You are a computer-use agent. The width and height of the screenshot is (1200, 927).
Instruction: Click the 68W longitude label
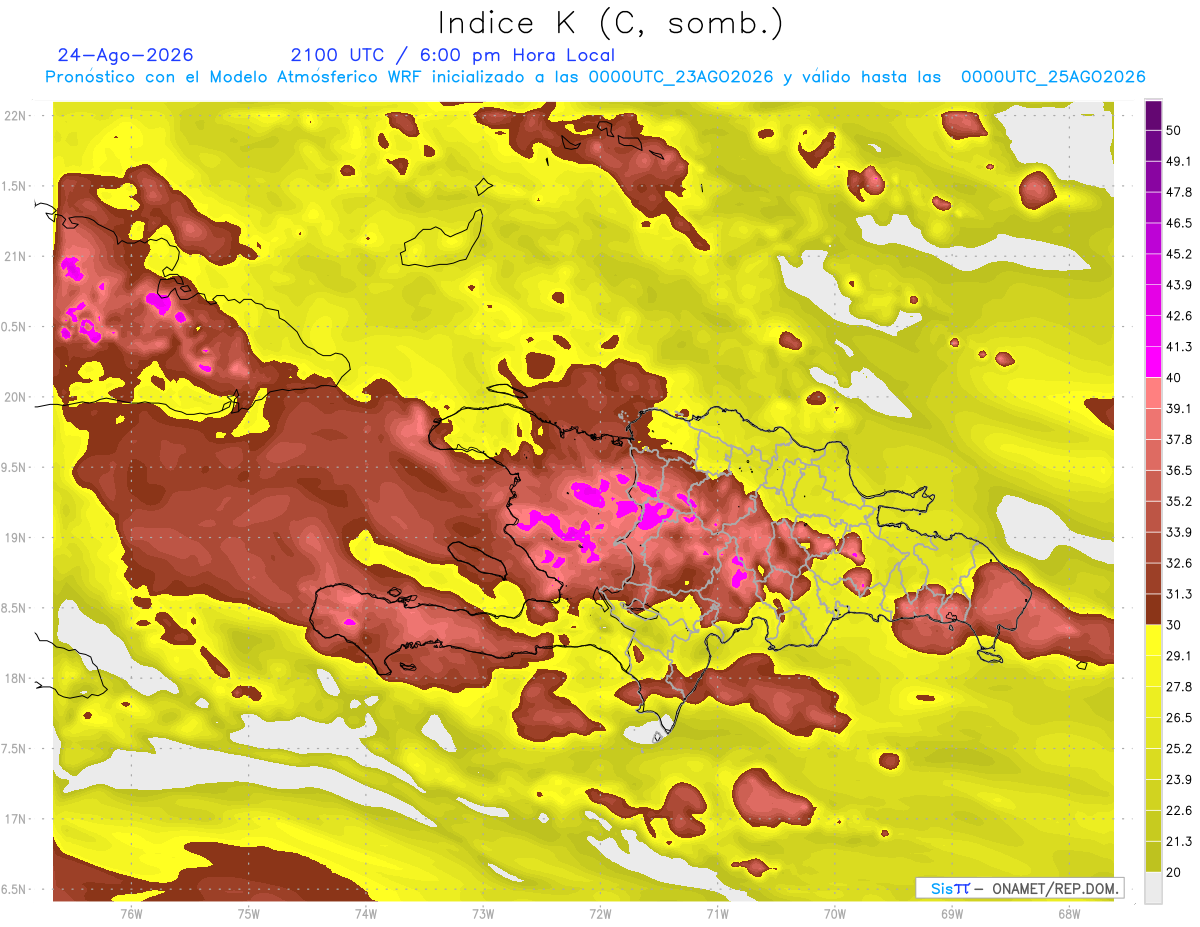(x=1069, y=913)
